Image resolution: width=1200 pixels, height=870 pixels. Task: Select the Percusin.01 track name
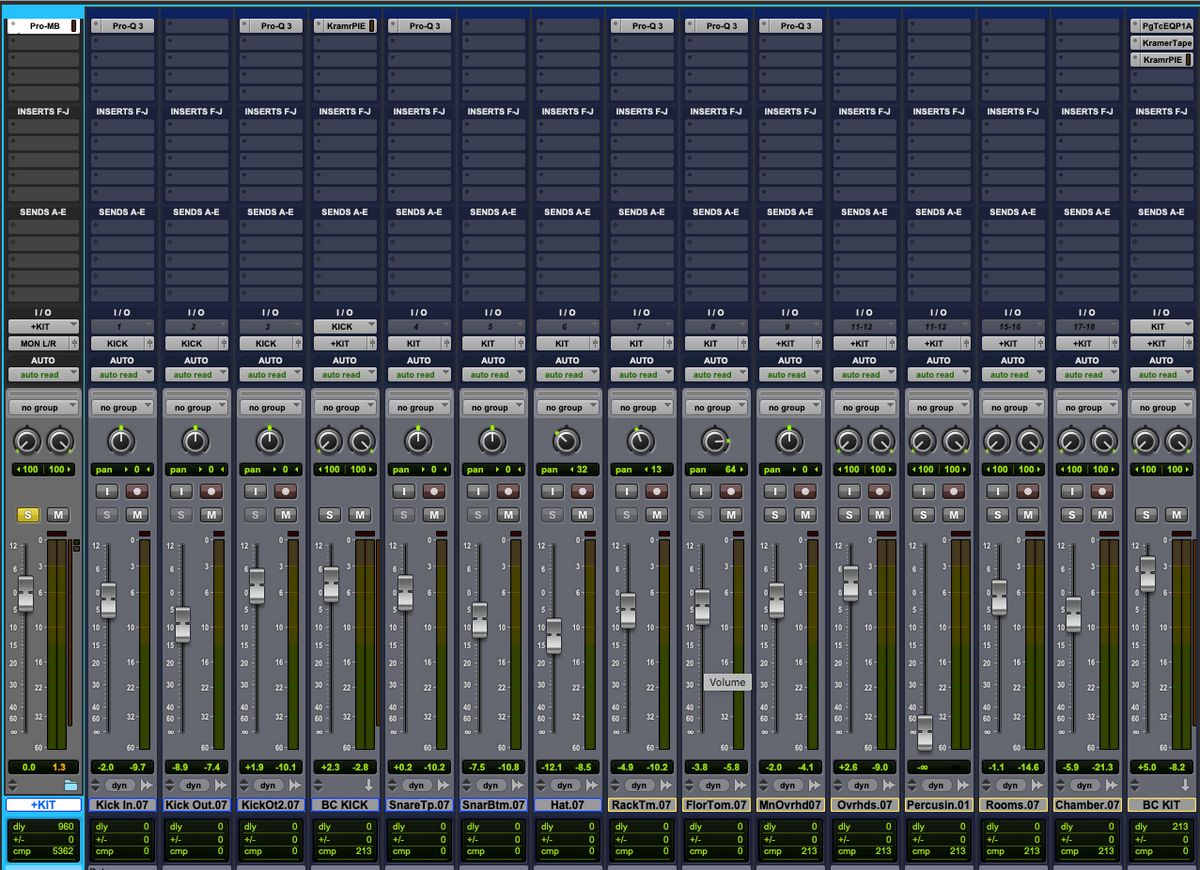click(938, 805)
